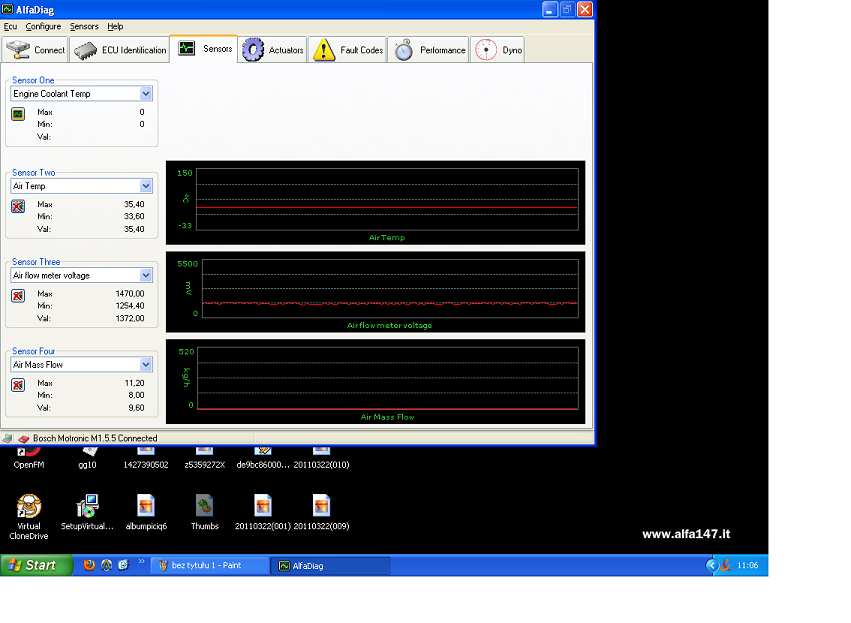851x623 pixels.
Task: Expand Engine Coolant Temp dropdown
Action: click(146, 94)
